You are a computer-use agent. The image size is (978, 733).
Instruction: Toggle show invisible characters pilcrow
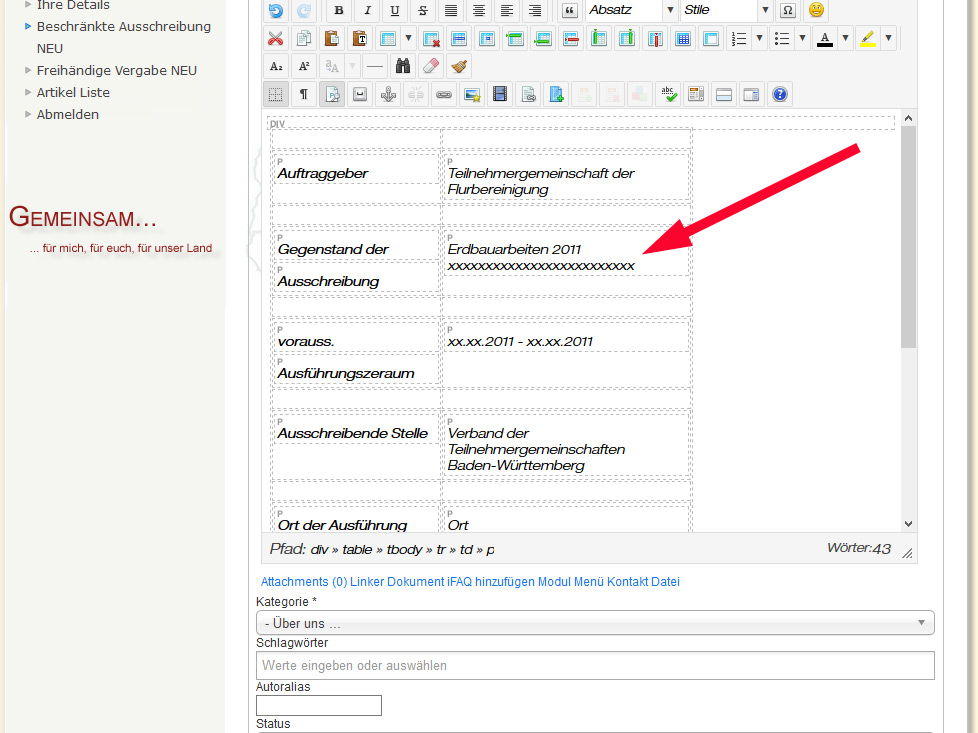tap(304, 95)
